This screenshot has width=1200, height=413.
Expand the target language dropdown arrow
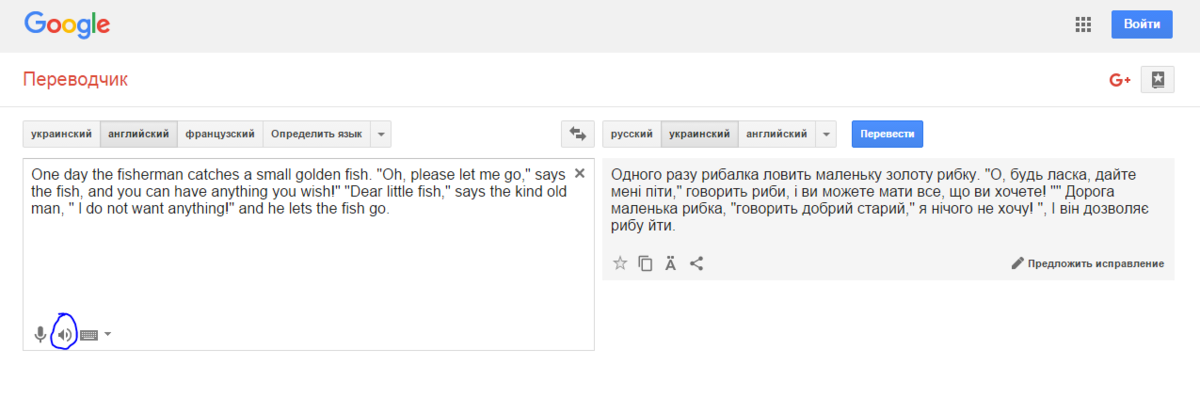[x=827, y=133]
